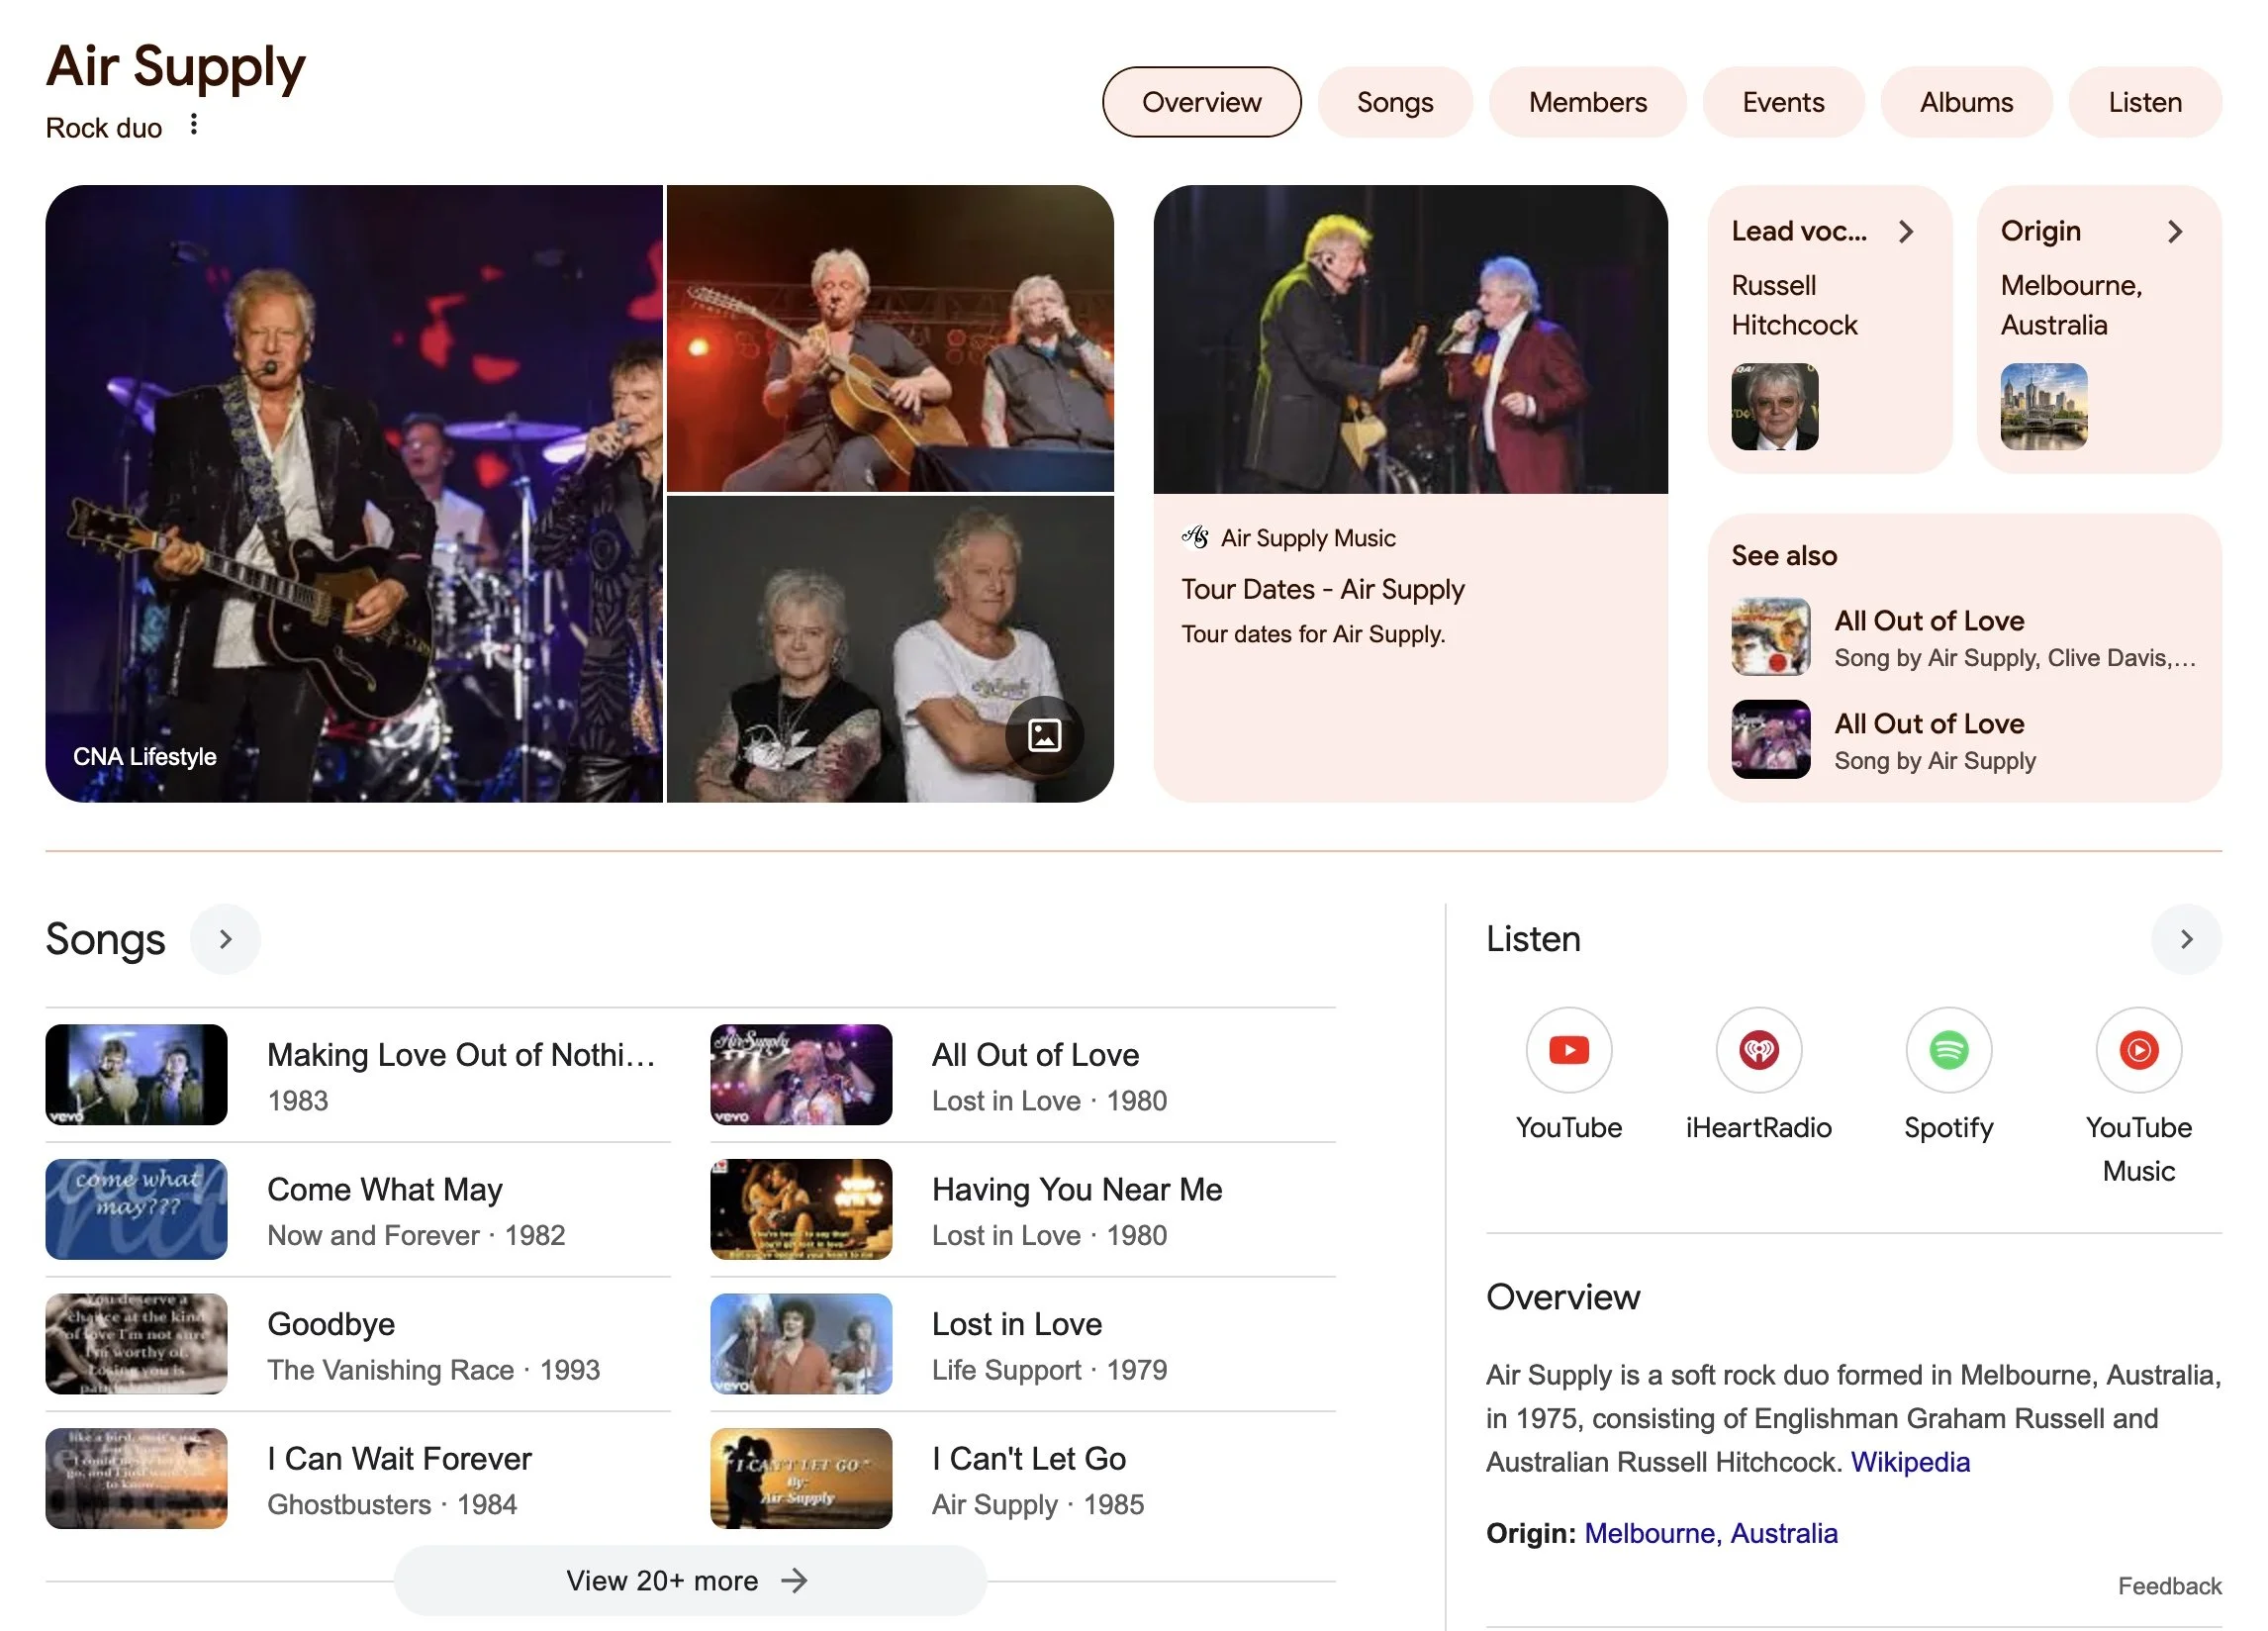Open the Come What May song thumbnail

coord(136,1209)
